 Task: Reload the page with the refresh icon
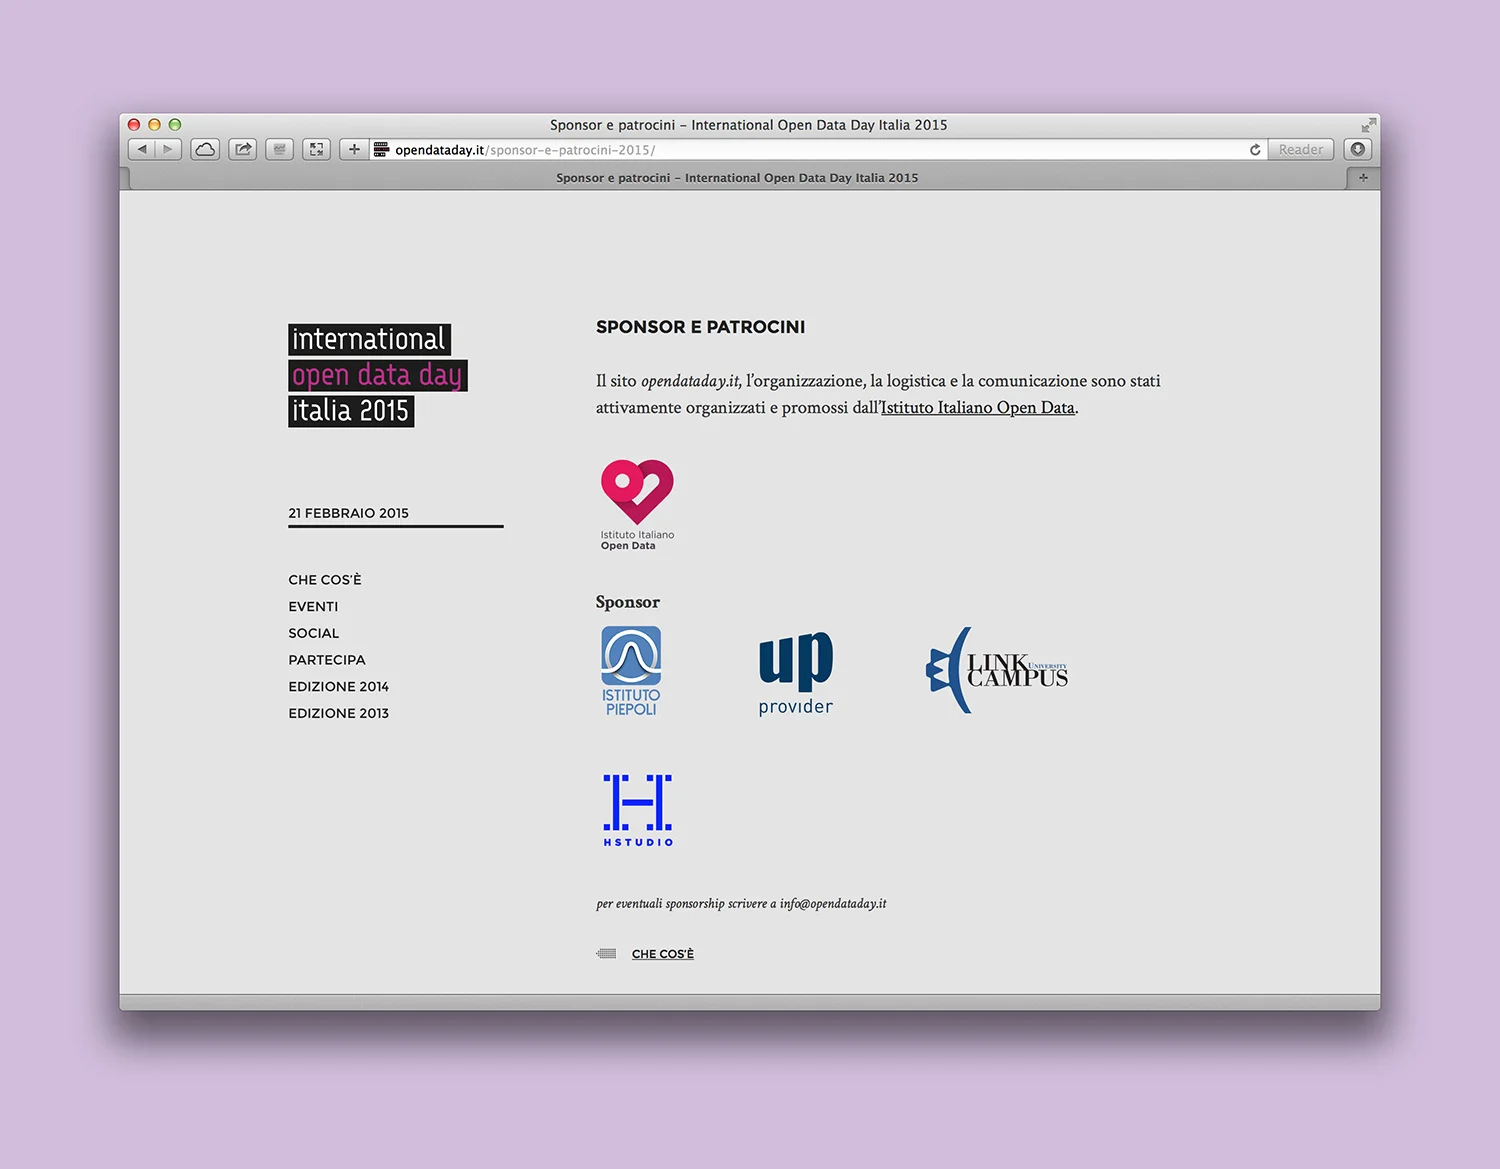(x=1255, y=150)
